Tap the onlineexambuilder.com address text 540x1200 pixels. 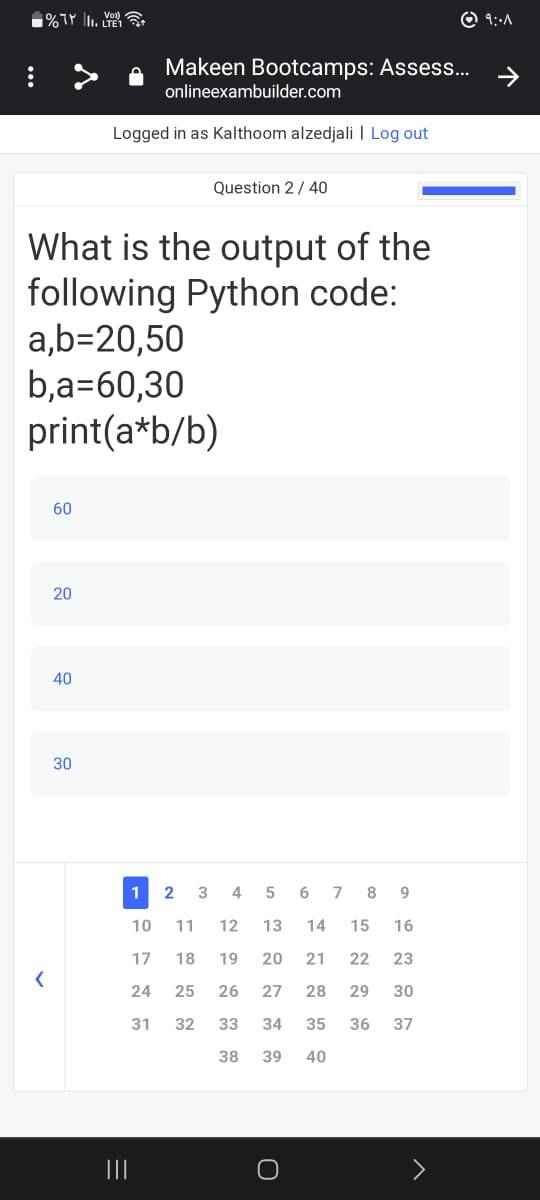pyautogui.click(x=252, y=92)
